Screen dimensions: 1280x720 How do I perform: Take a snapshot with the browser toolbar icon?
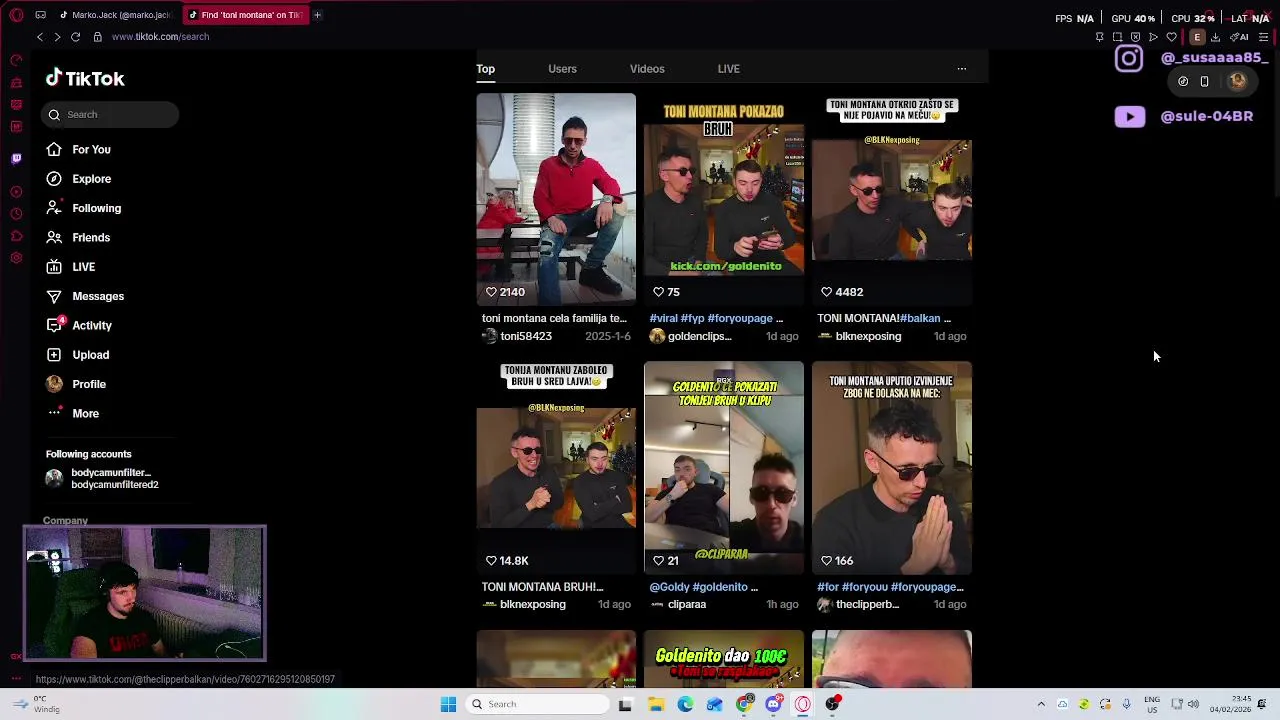(1117, 37)
